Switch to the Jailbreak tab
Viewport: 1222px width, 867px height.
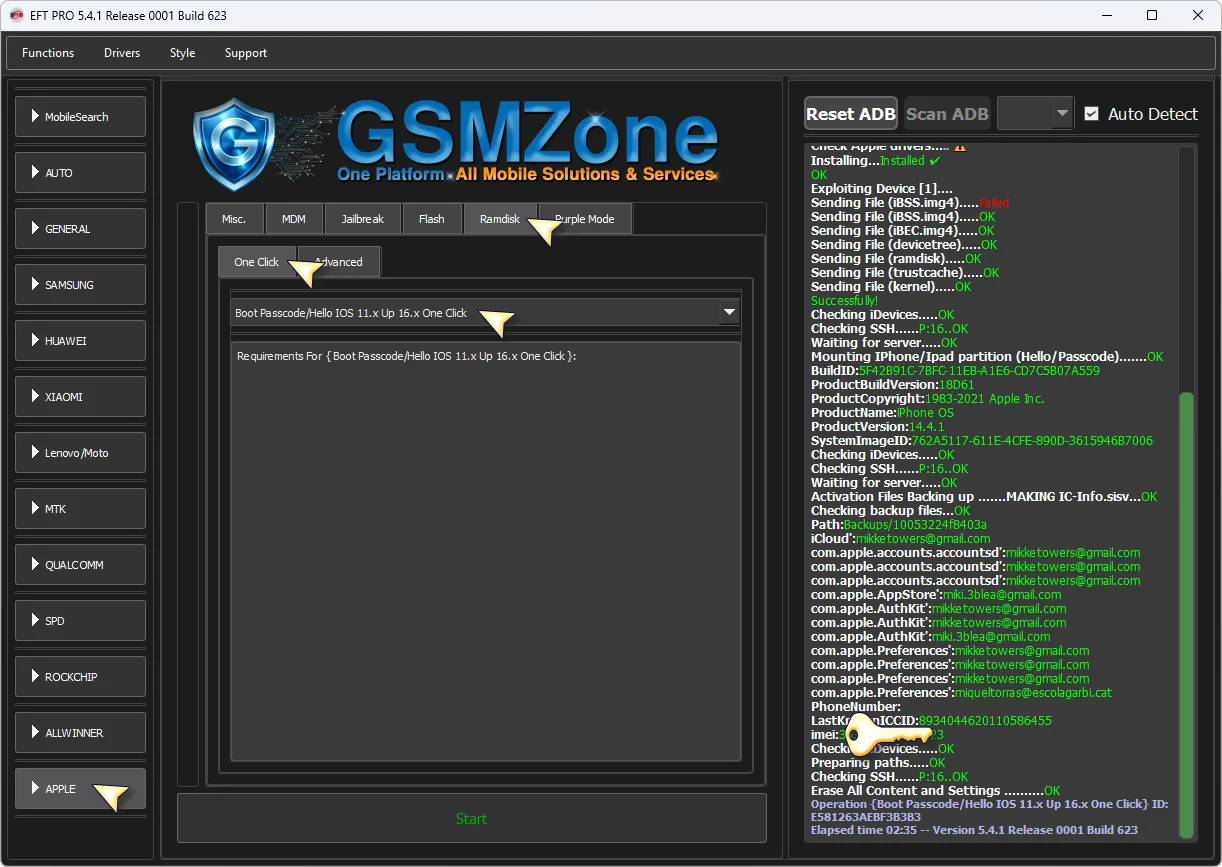362,219
